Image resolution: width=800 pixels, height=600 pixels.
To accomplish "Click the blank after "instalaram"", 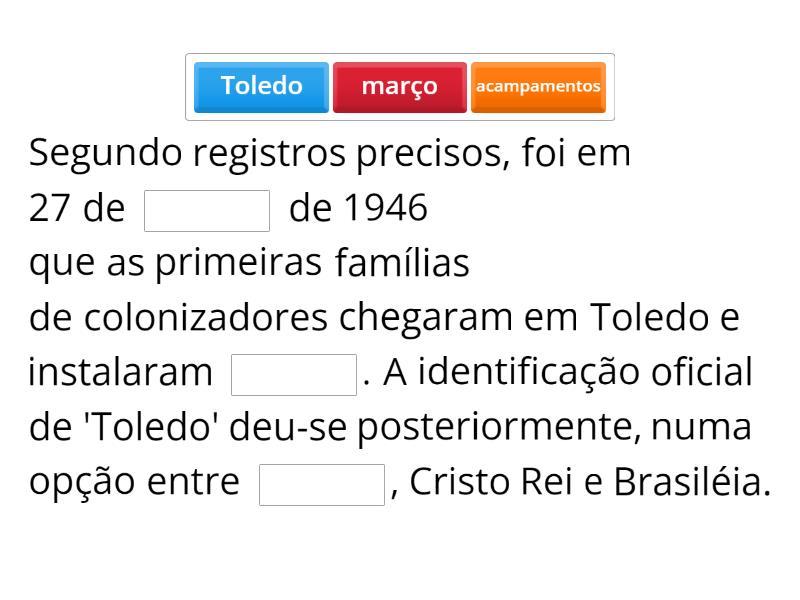I will coord(293,374).
